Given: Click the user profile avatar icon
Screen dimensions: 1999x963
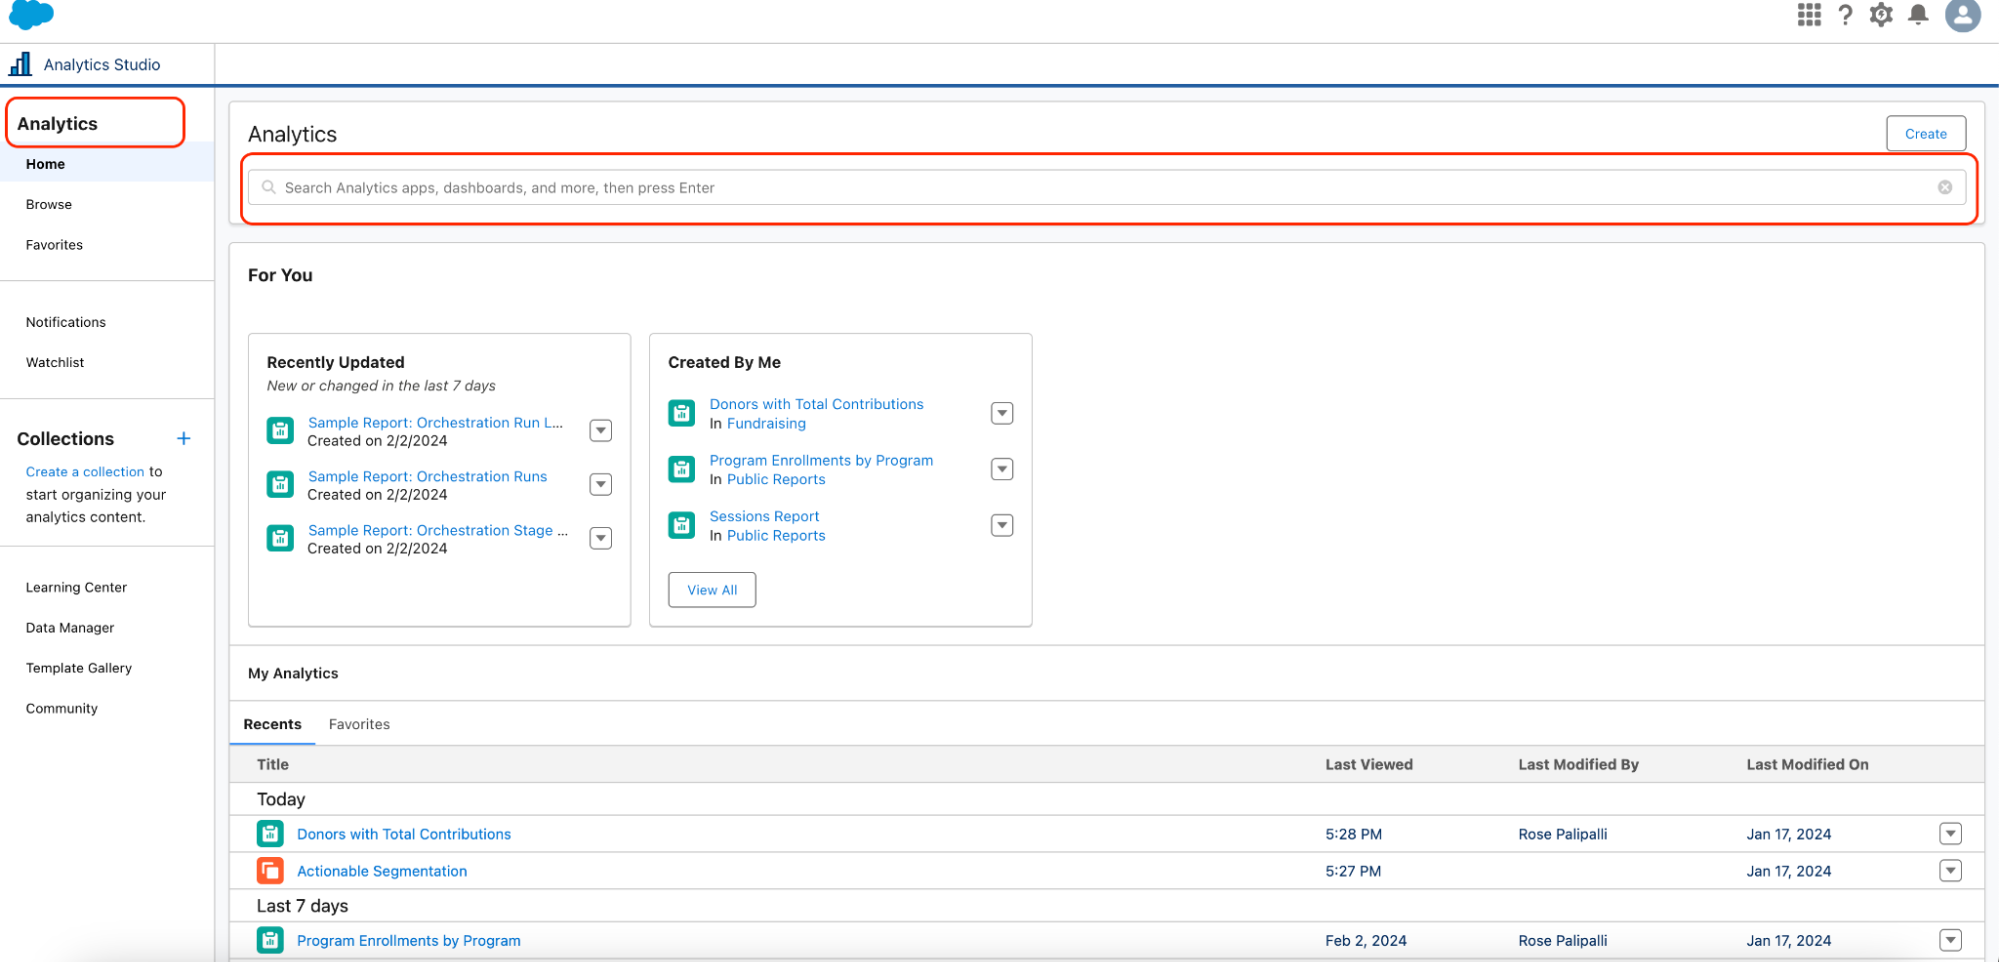Looking at the screenshot, I should pyautogui.click(x=1962, y=15).
